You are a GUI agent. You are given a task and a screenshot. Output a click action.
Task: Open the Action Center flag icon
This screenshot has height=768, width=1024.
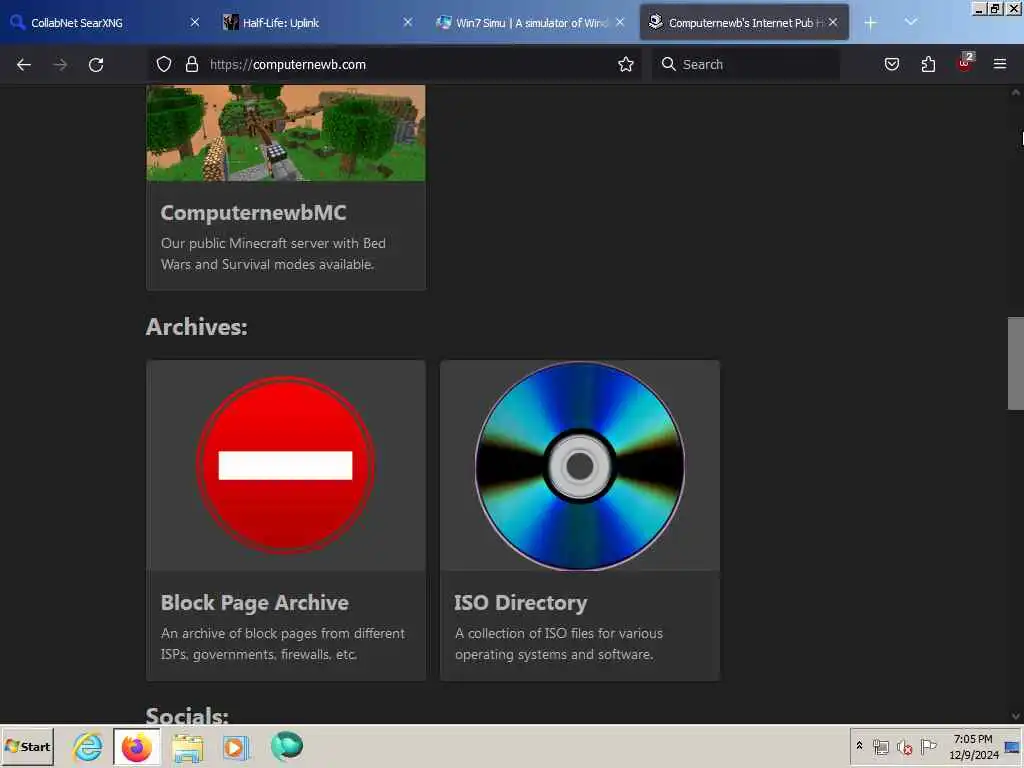pos(928,746)
